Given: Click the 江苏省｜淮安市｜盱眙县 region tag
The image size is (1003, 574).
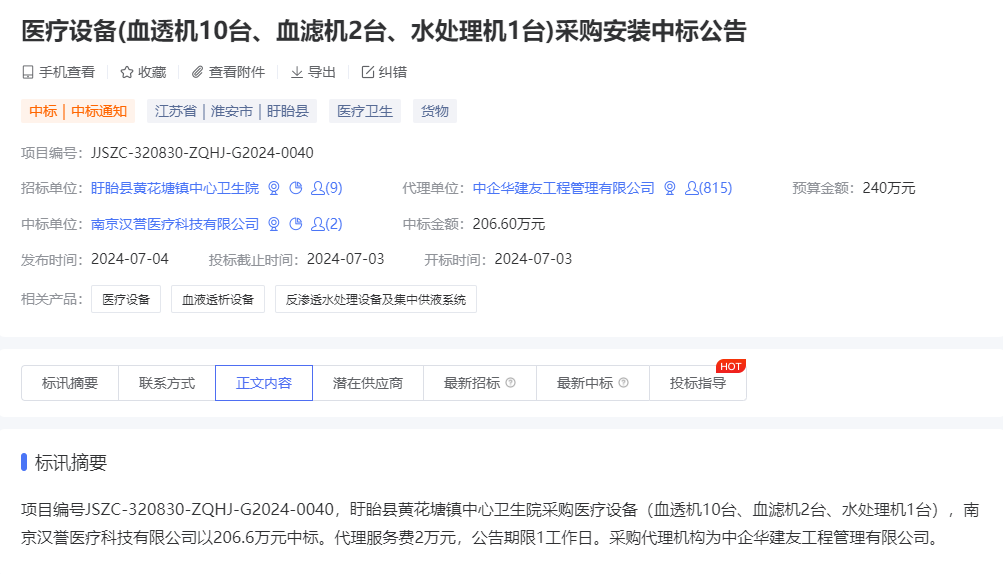Looking at the screenshot, I should click(232, 111).
